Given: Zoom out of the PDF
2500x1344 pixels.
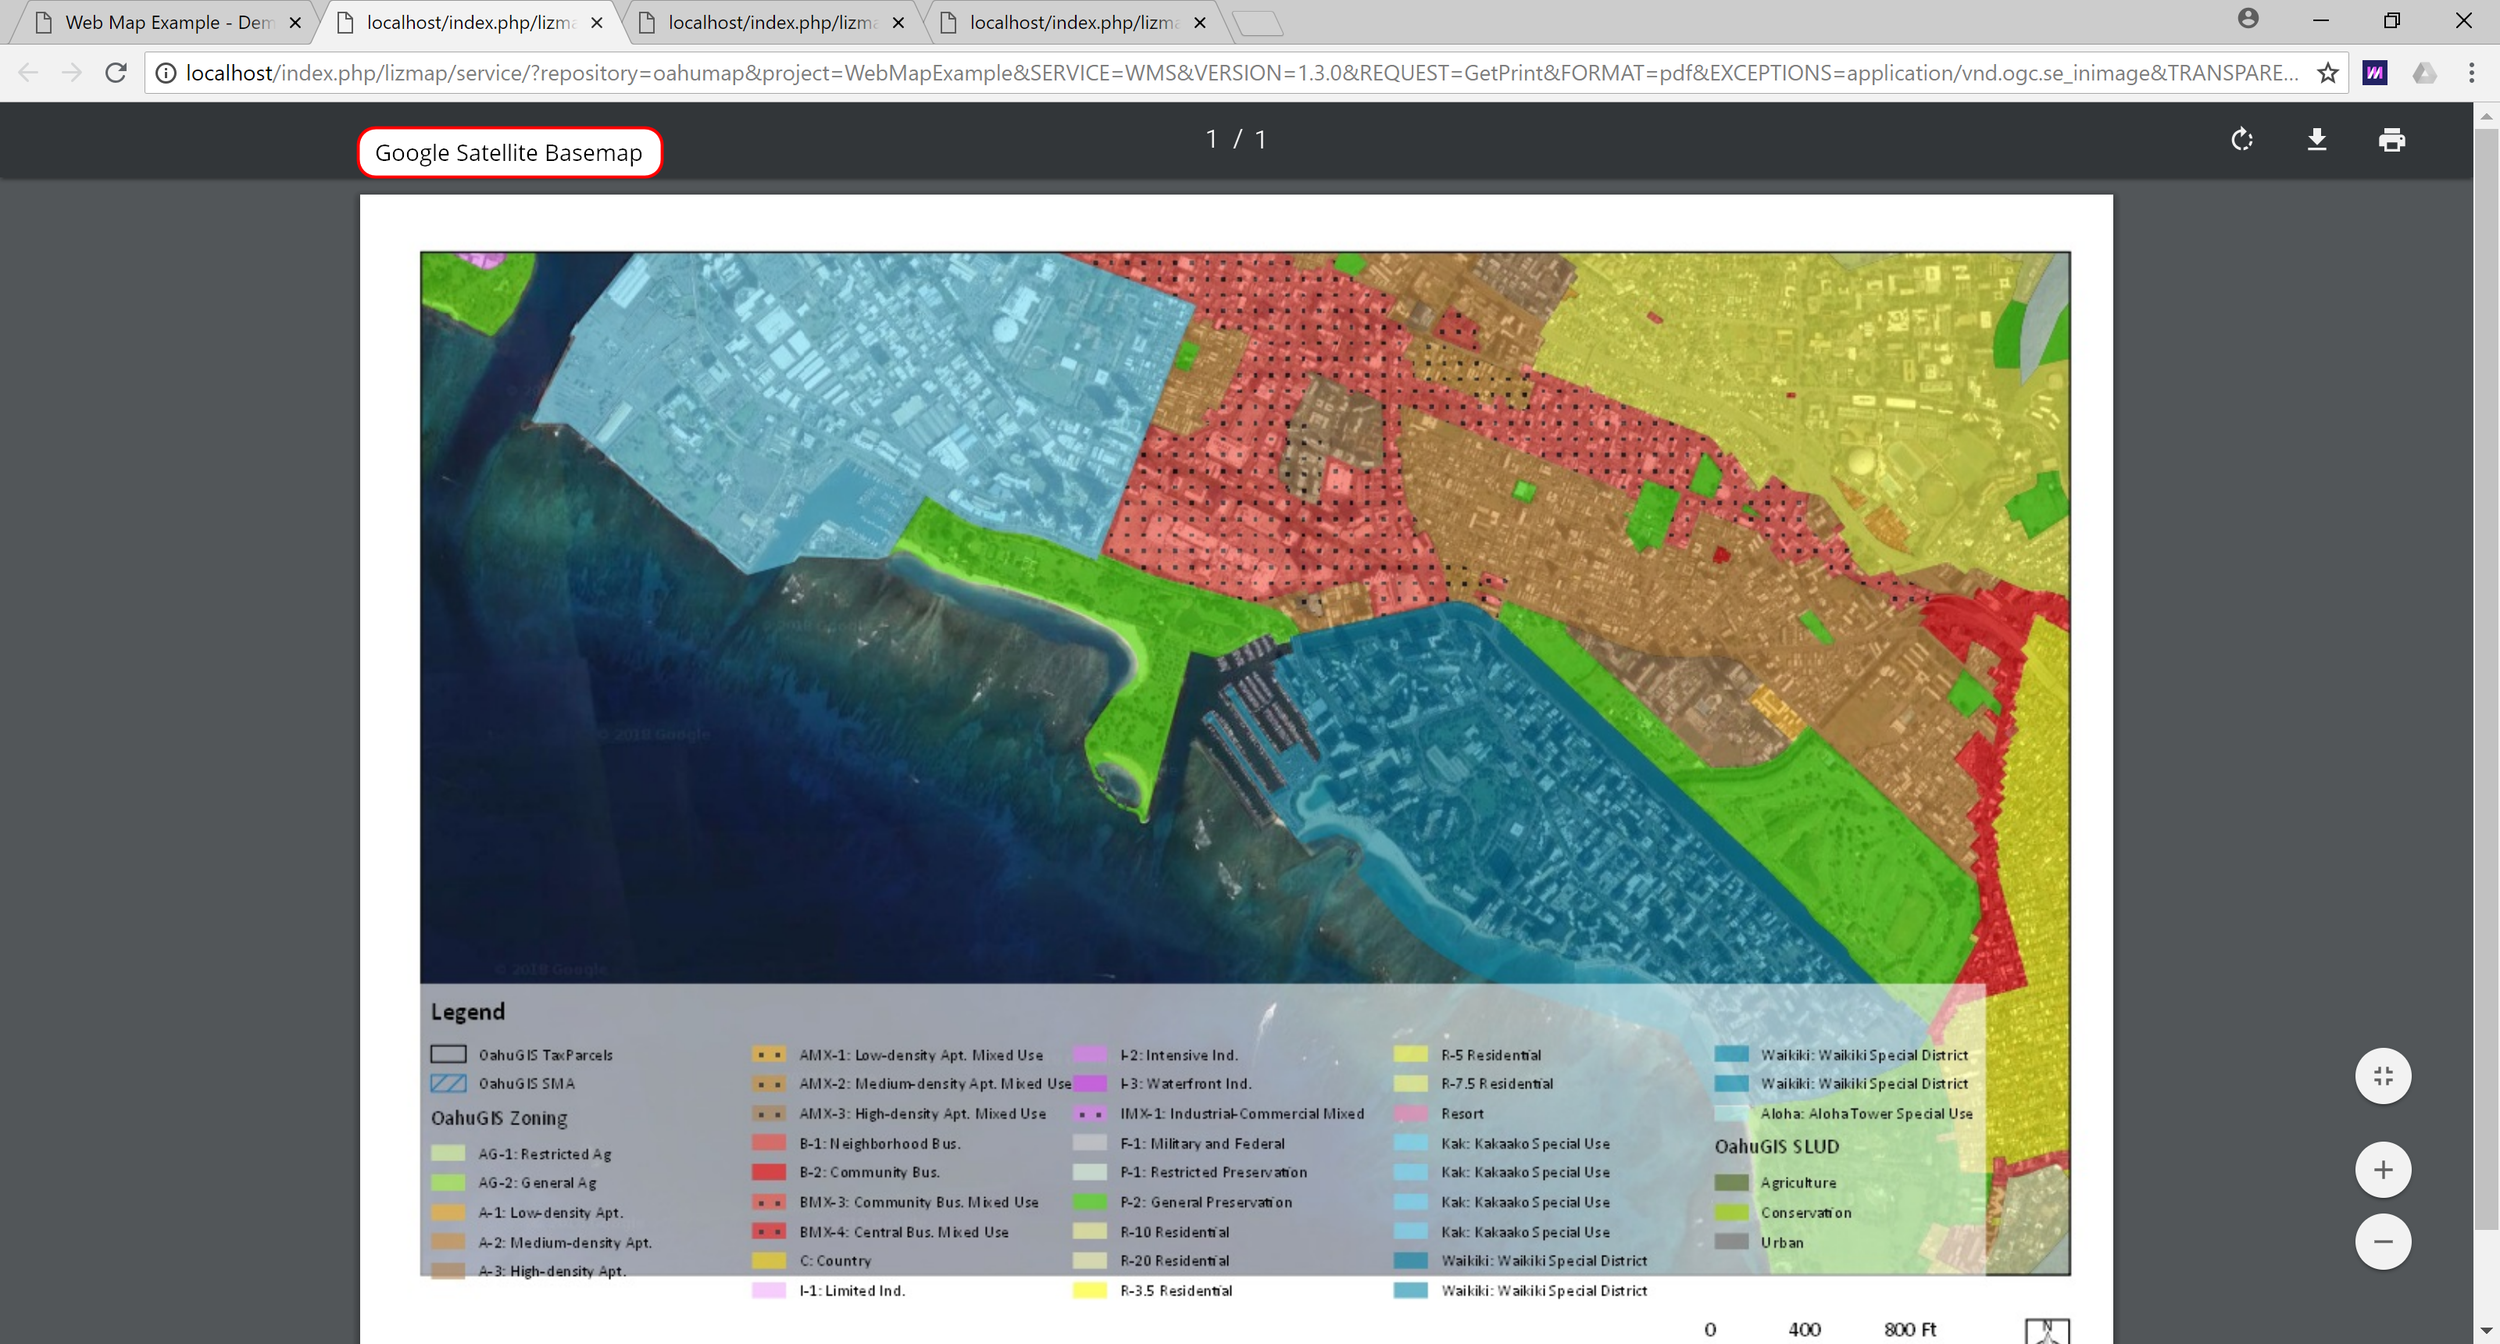Looking at the screenshot, I should [2383, 1242].
